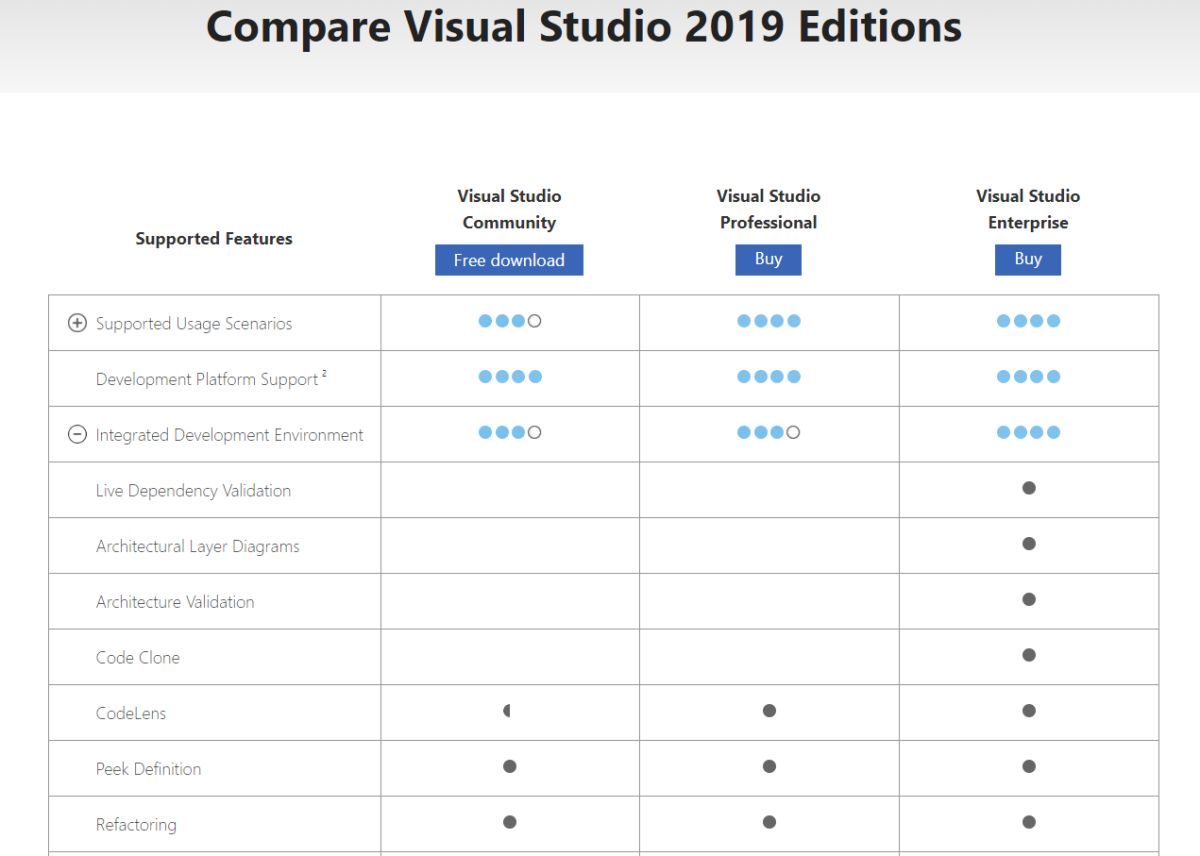The image size is (1200, 856).
Task: Click the Development Platform Support footnote 2
Action: point(325,374)
